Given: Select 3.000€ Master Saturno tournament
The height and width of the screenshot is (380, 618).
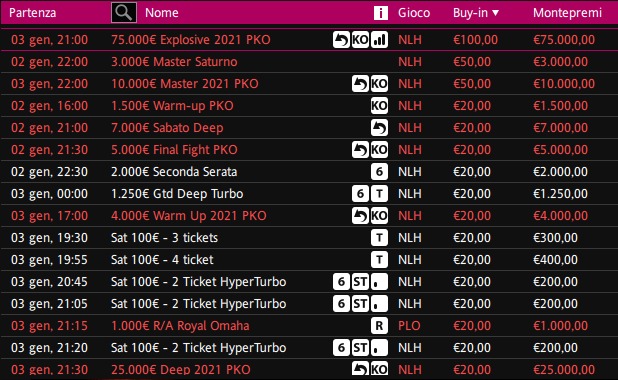Looking at the screenshot, I should pos(174,61).
